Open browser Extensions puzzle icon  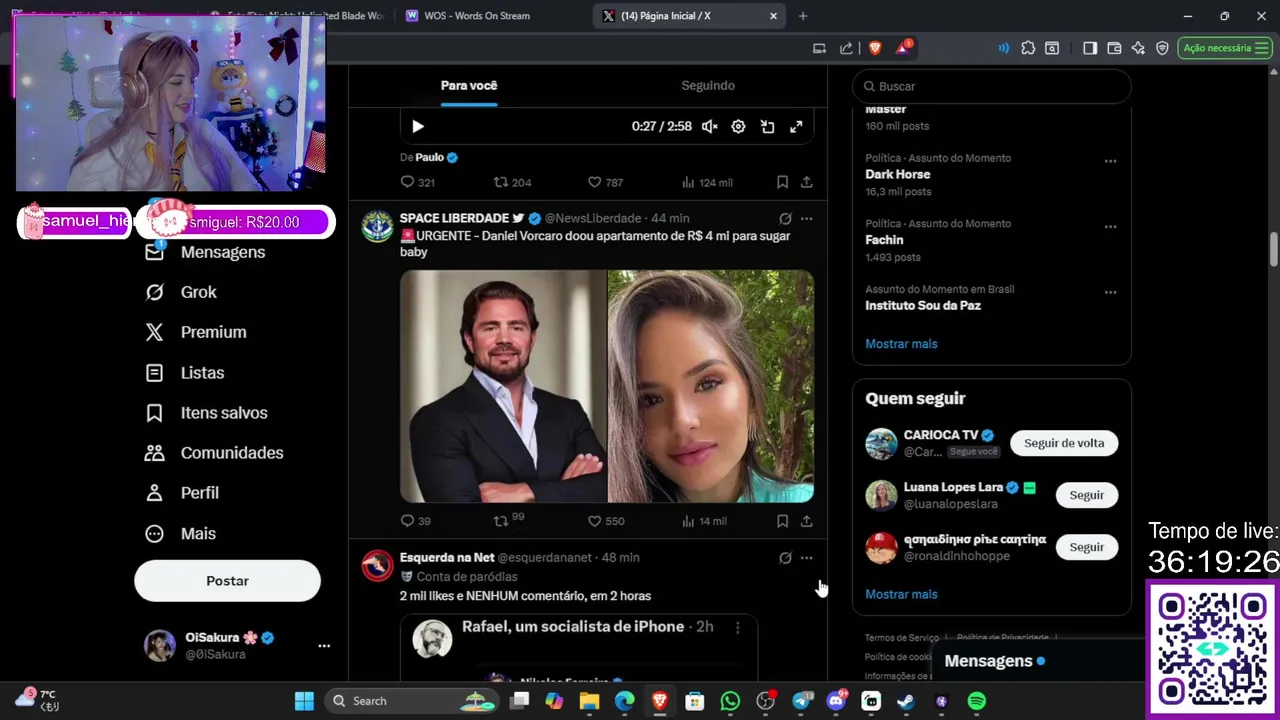click(1028, 48)
